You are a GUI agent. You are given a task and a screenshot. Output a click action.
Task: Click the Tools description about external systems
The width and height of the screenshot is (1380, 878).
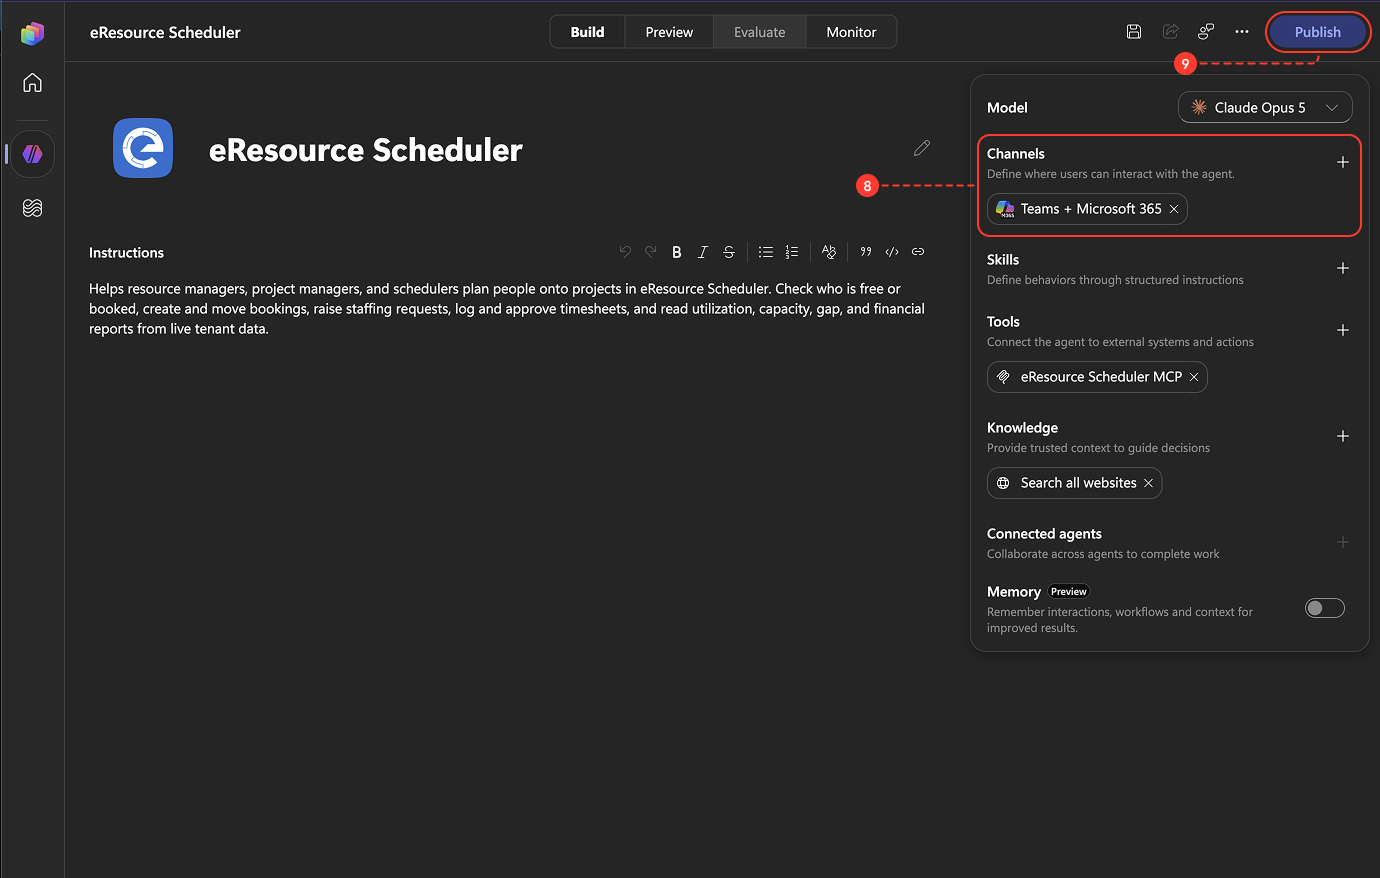[1120, 342]
